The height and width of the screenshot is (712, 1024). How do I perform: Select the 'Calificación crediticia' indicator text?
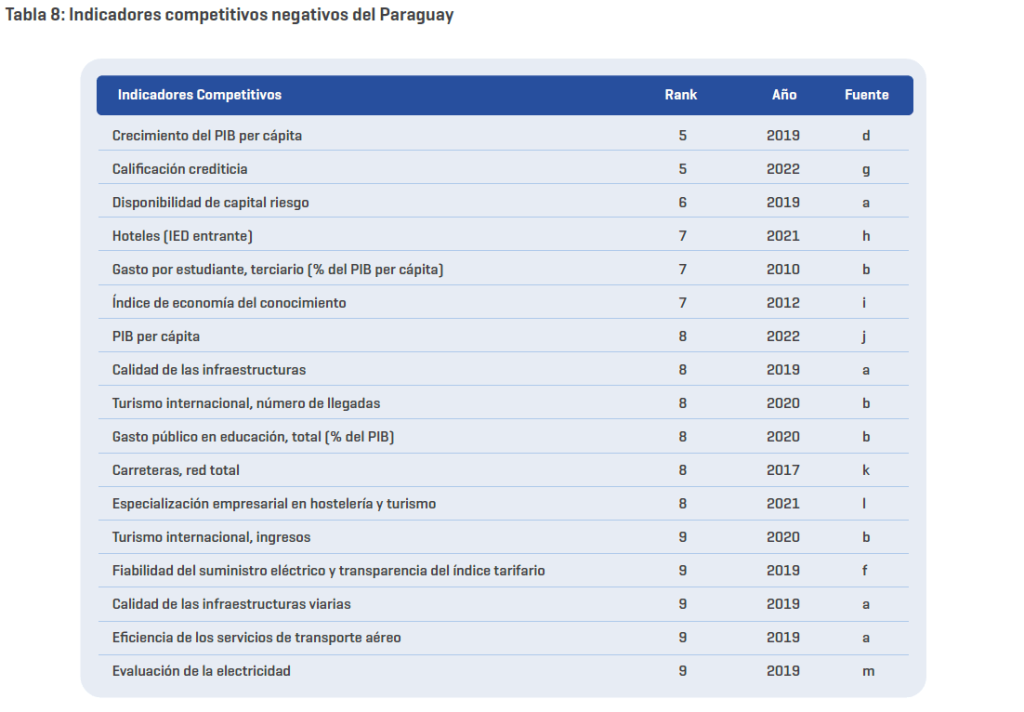coord(180,169)
